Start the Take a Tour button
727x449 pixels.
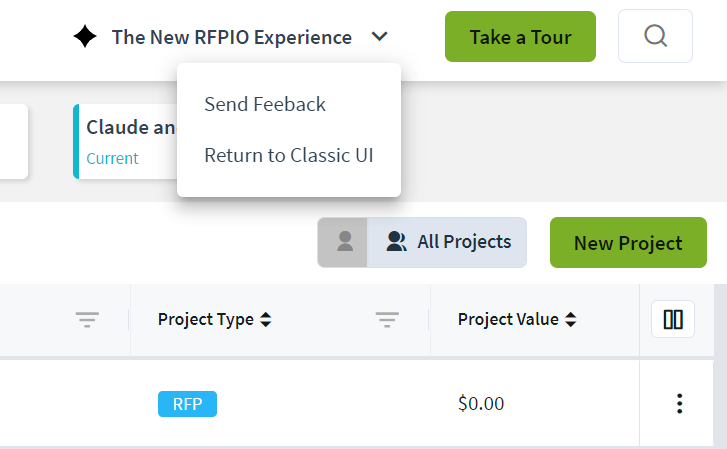[520, 37]
